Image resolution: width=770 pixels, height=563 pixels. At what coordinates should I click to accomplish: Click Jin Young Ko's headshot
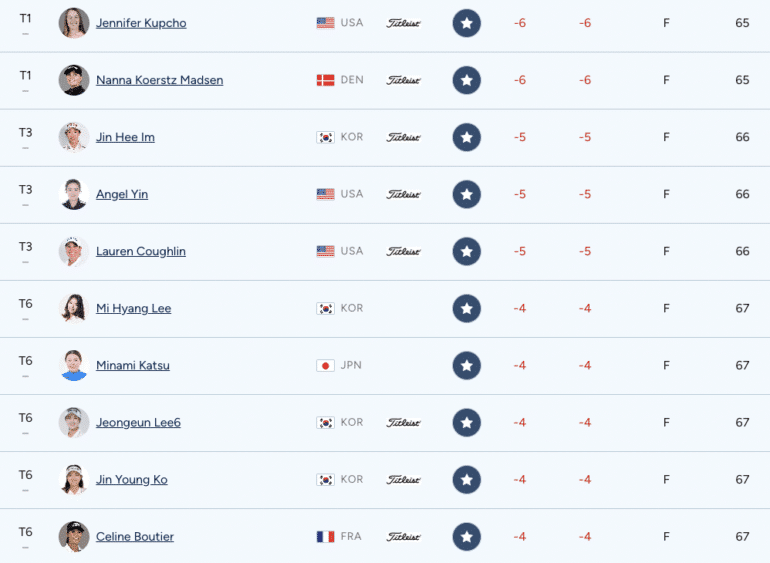(74, 479)
